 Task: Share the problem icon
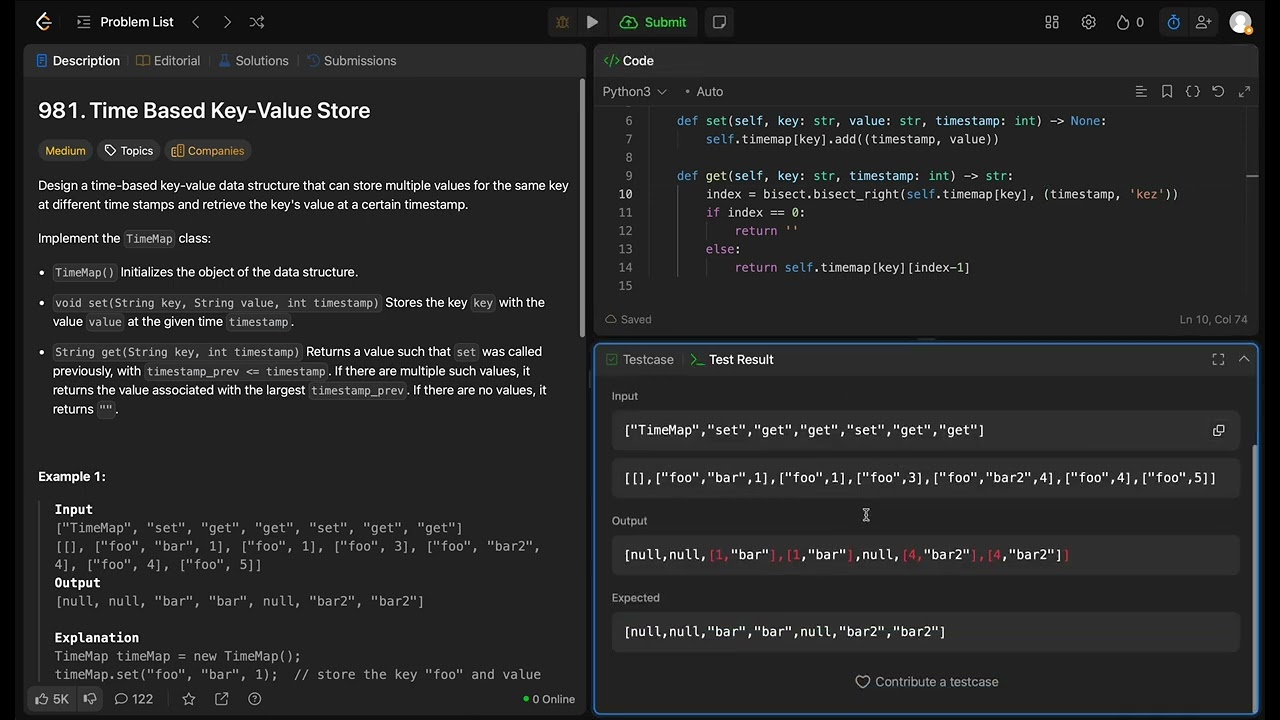pyautogui.click(x=222, y=699)
